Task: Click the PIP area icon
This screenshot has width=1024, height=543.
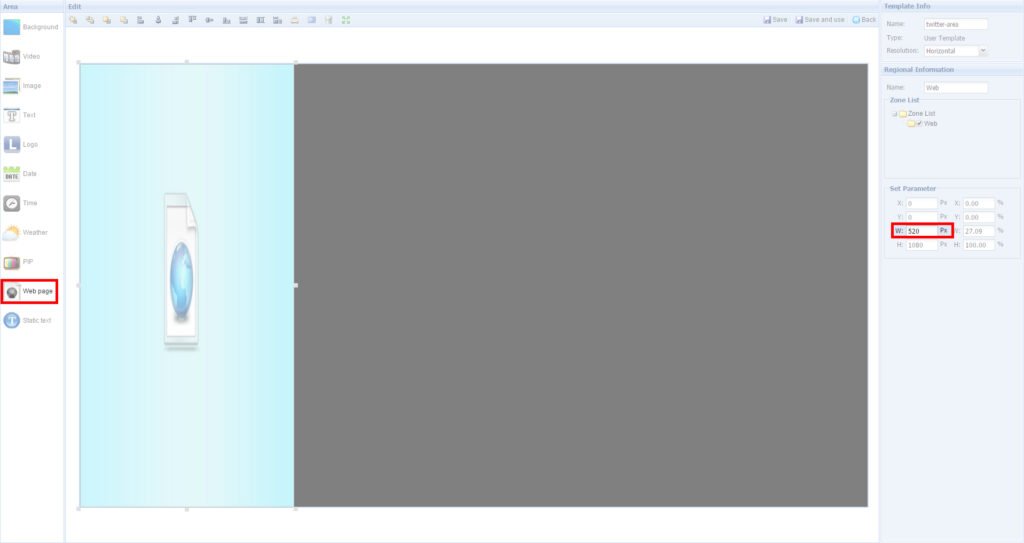Action: [x=29, y=262]
